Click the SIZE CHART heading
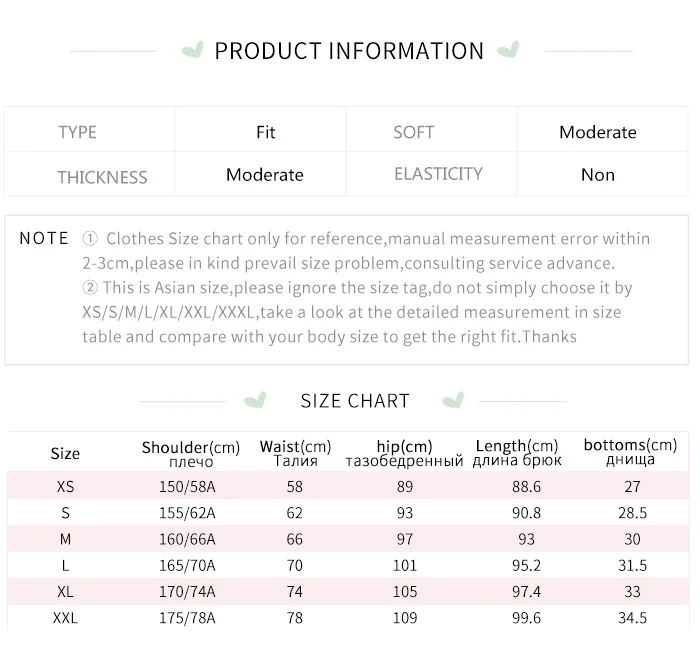Viewport: 700px width, 666px height. (355, 401)
